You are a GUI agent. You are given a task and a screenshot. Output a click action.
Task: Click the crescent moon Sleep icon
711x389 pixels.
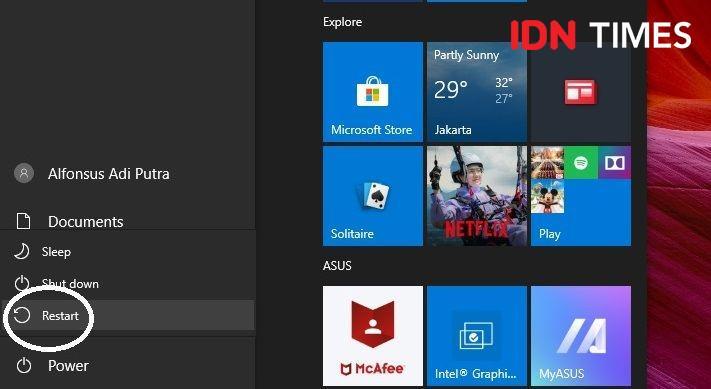(21, 252)
